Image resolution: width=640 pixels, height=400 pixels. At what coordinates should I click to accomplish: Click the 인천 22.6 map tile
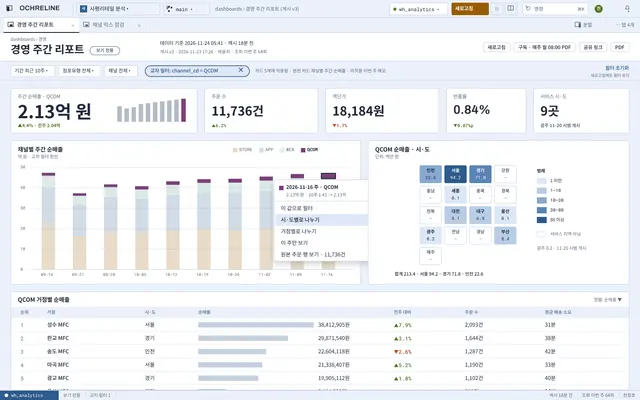(430, 174)
